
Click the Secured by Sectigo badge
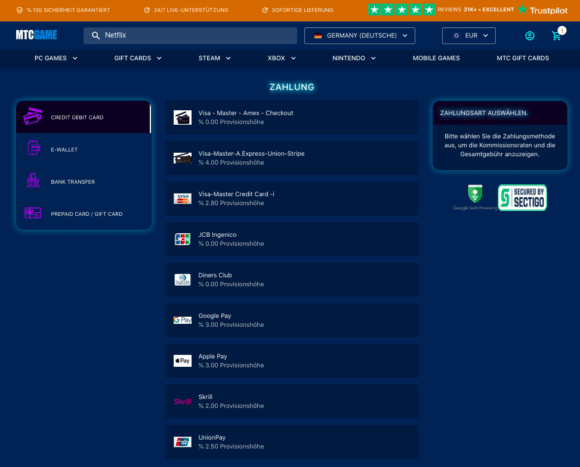click(522, 197)
